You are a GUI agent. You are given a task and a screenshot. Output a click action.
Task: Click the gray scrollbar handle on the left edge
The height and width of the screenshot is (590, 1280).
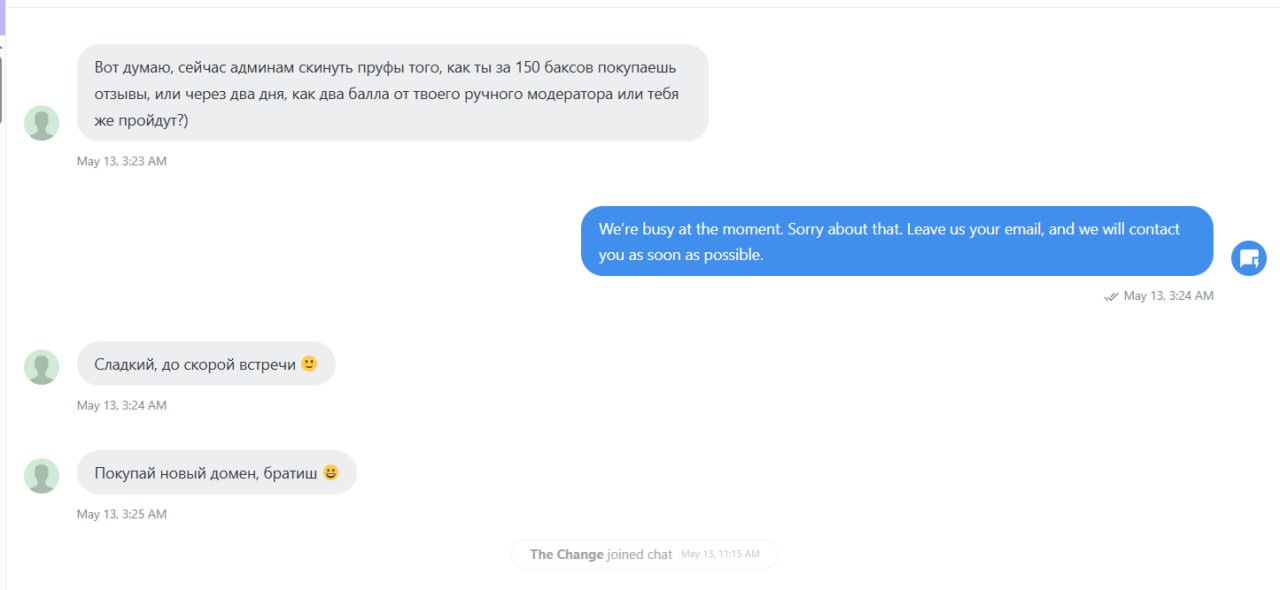tap(1, 90)
